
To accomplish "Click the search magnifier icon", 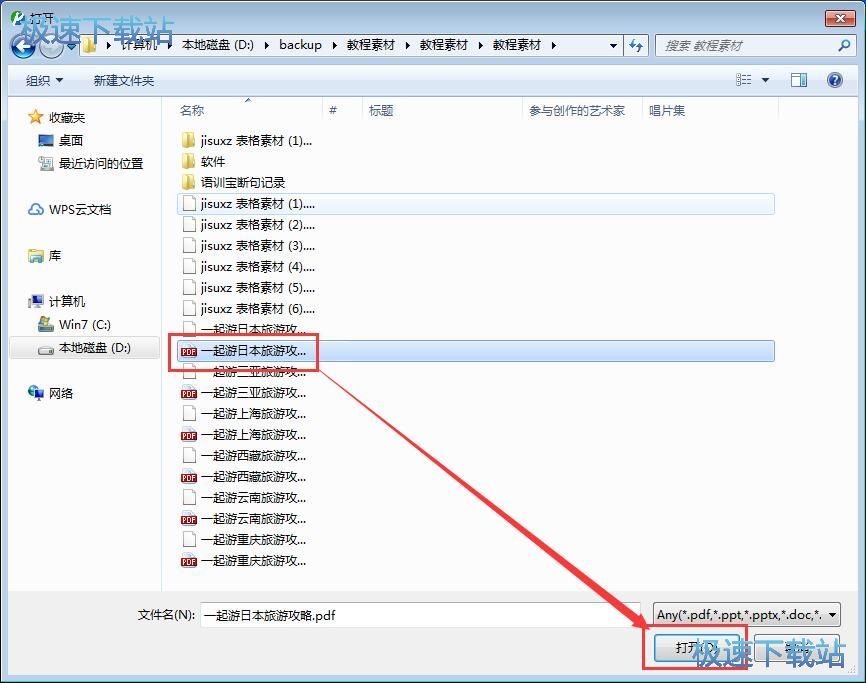I will 845,45.
